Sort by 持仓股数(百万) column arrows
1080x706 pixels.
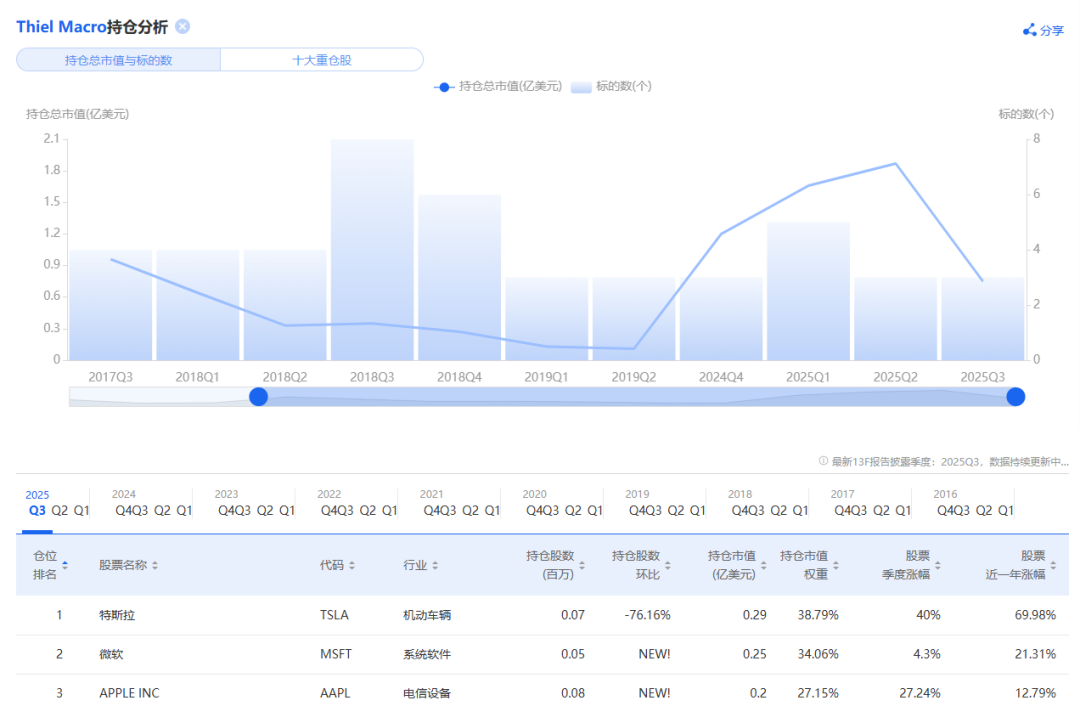click(x=582, y=565)
